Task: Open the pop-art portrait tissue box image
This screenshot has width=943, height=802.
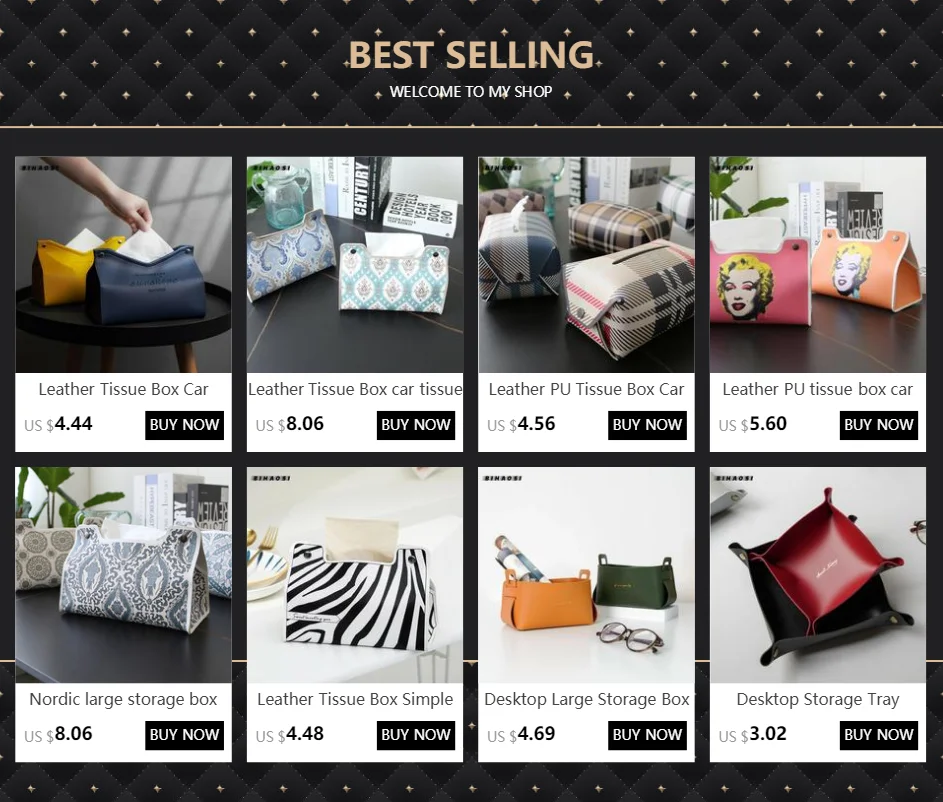Action: click(818, 265)
